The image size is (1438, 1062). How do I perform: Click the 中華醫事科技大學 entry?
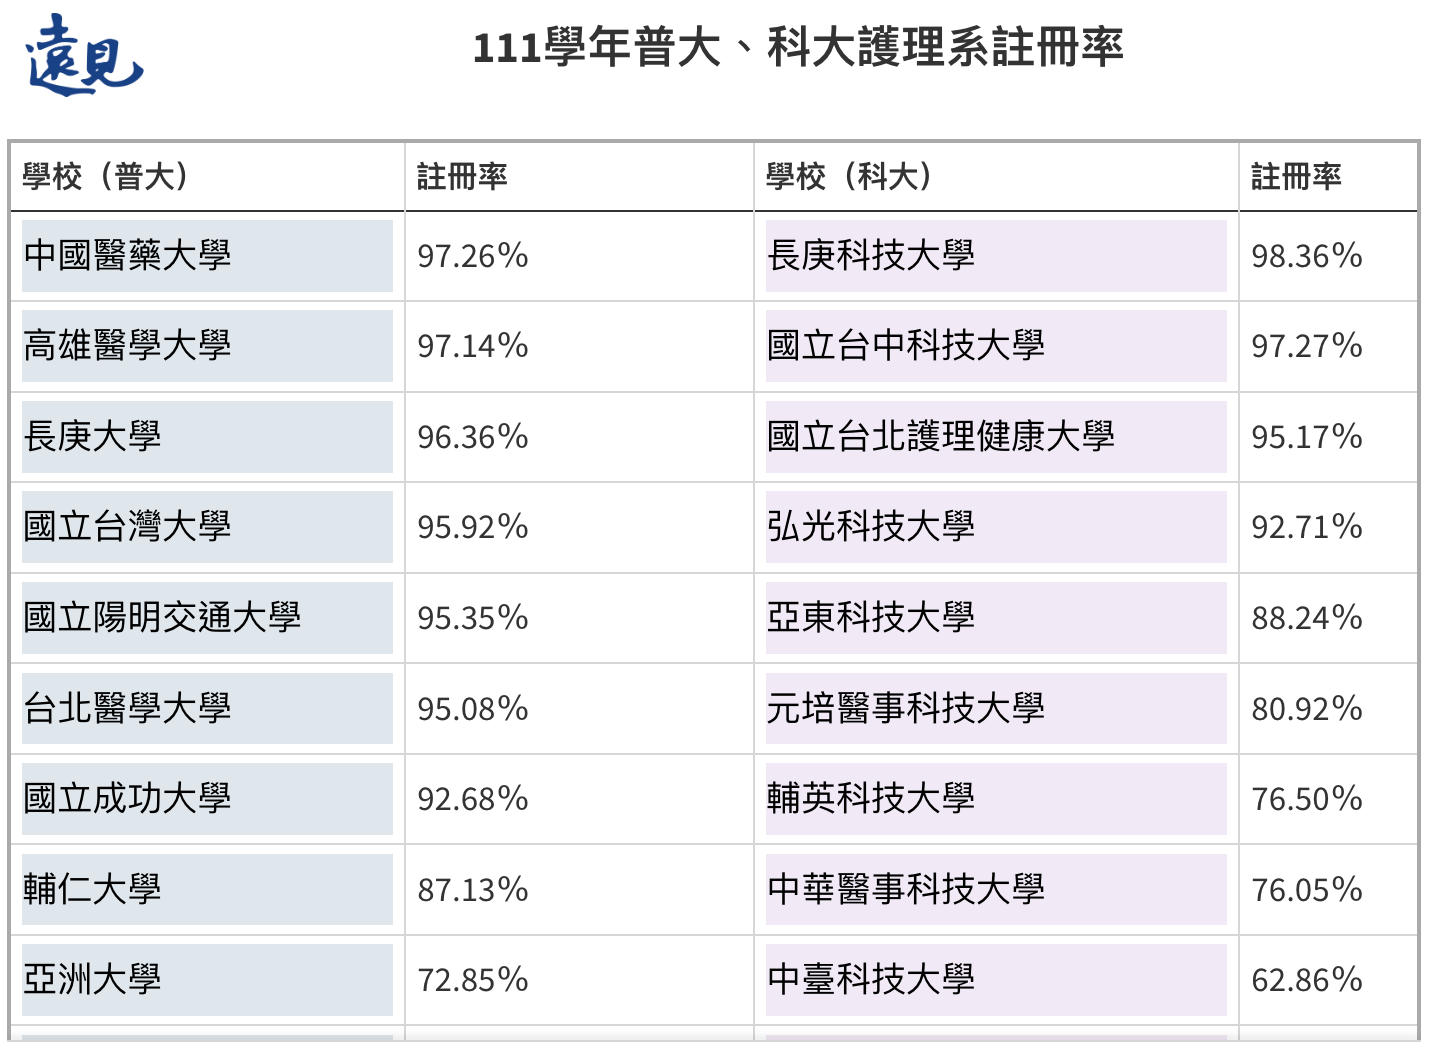[996, 889]
